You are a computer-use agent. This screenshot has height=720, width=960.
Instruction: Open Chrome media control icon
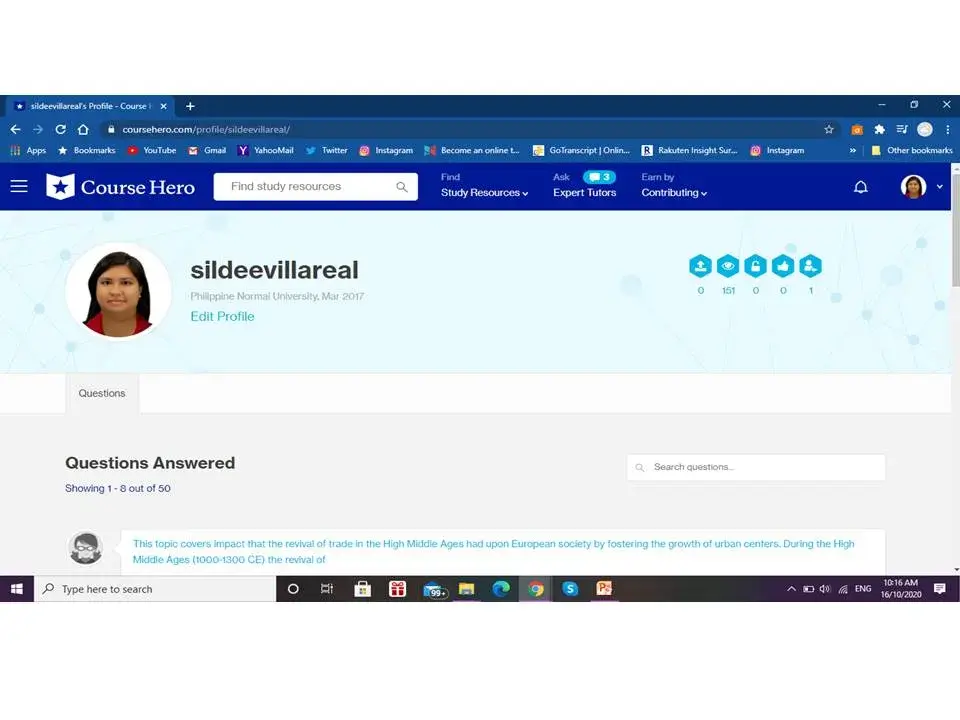(902, 129)
